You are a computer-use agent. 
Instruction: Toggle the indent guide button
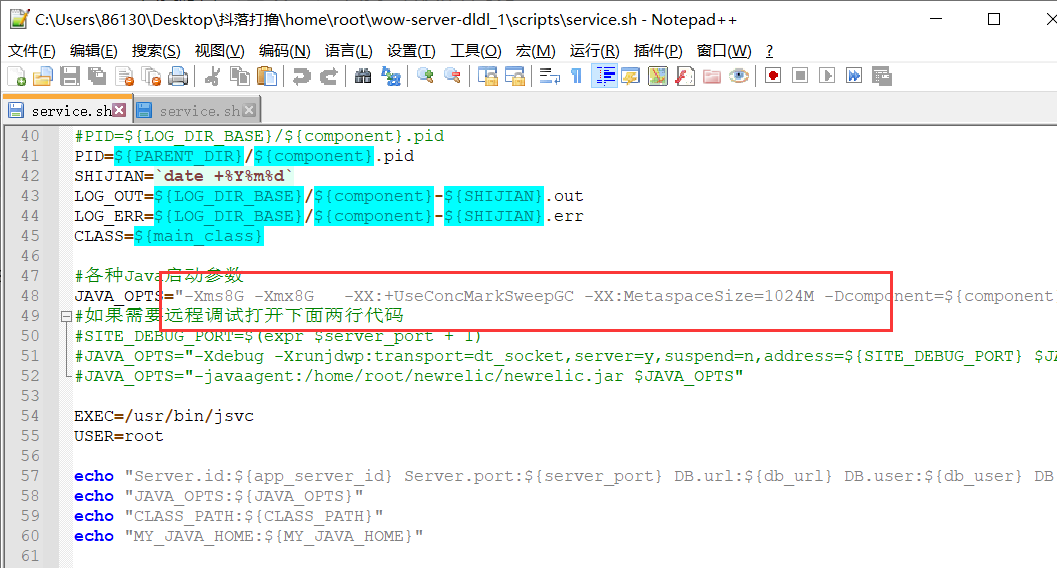click(x=603, y=76)
